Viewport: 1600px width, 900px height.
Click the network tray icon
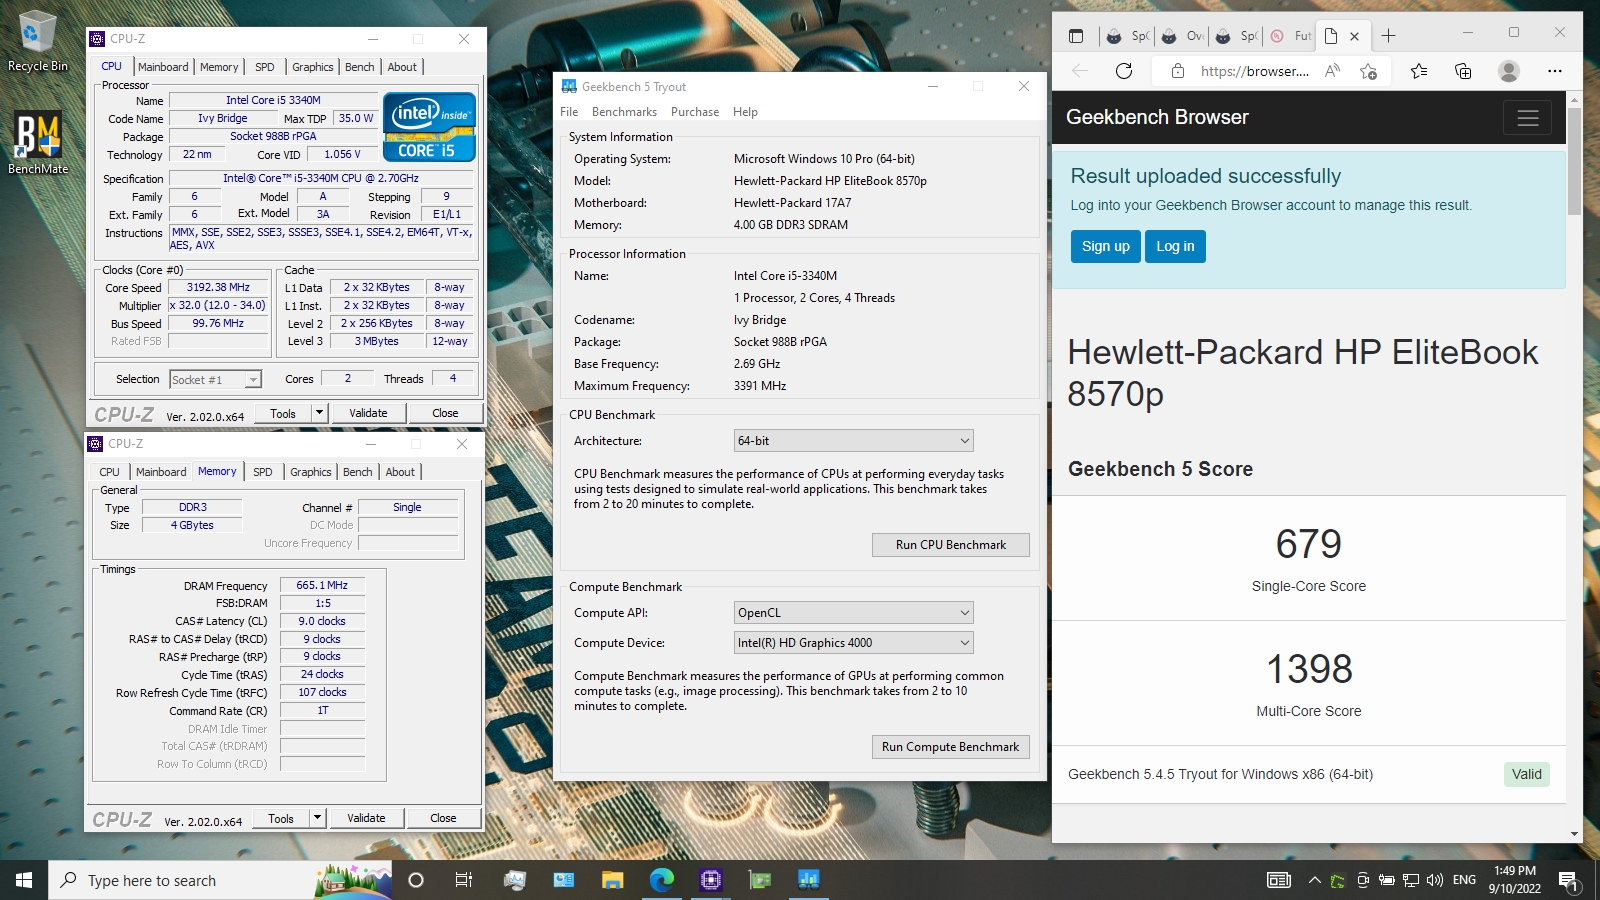click(x=1411, y=880)
